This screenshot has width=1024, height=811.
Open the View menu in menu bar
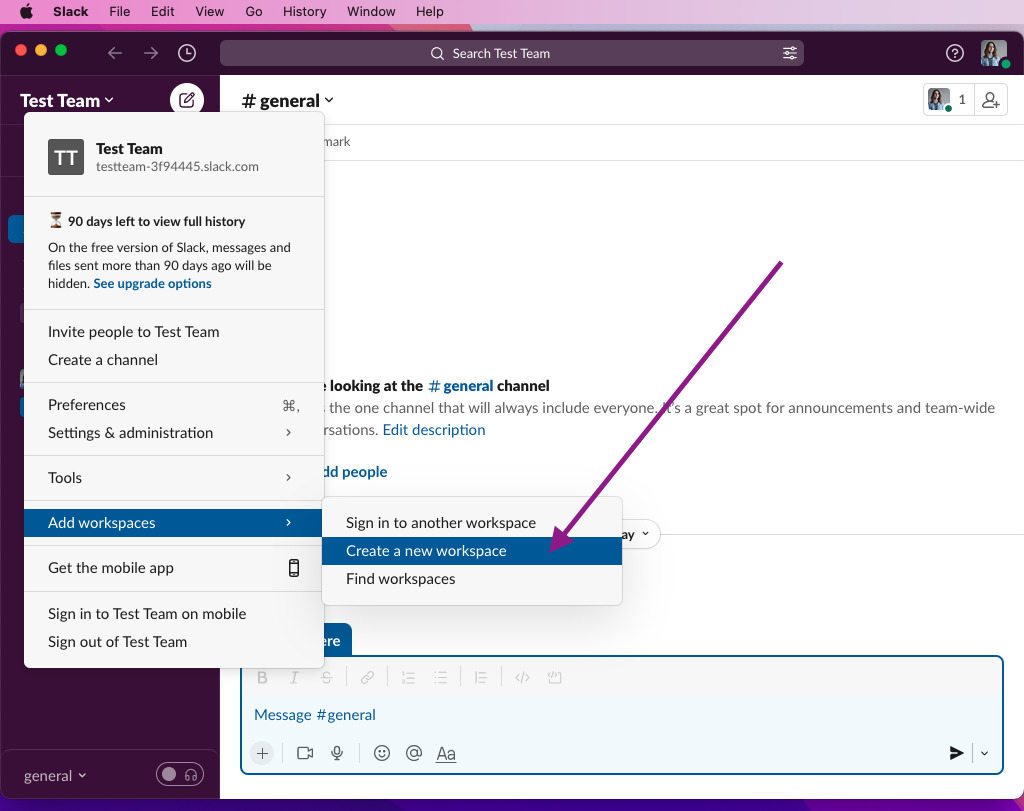210,12
